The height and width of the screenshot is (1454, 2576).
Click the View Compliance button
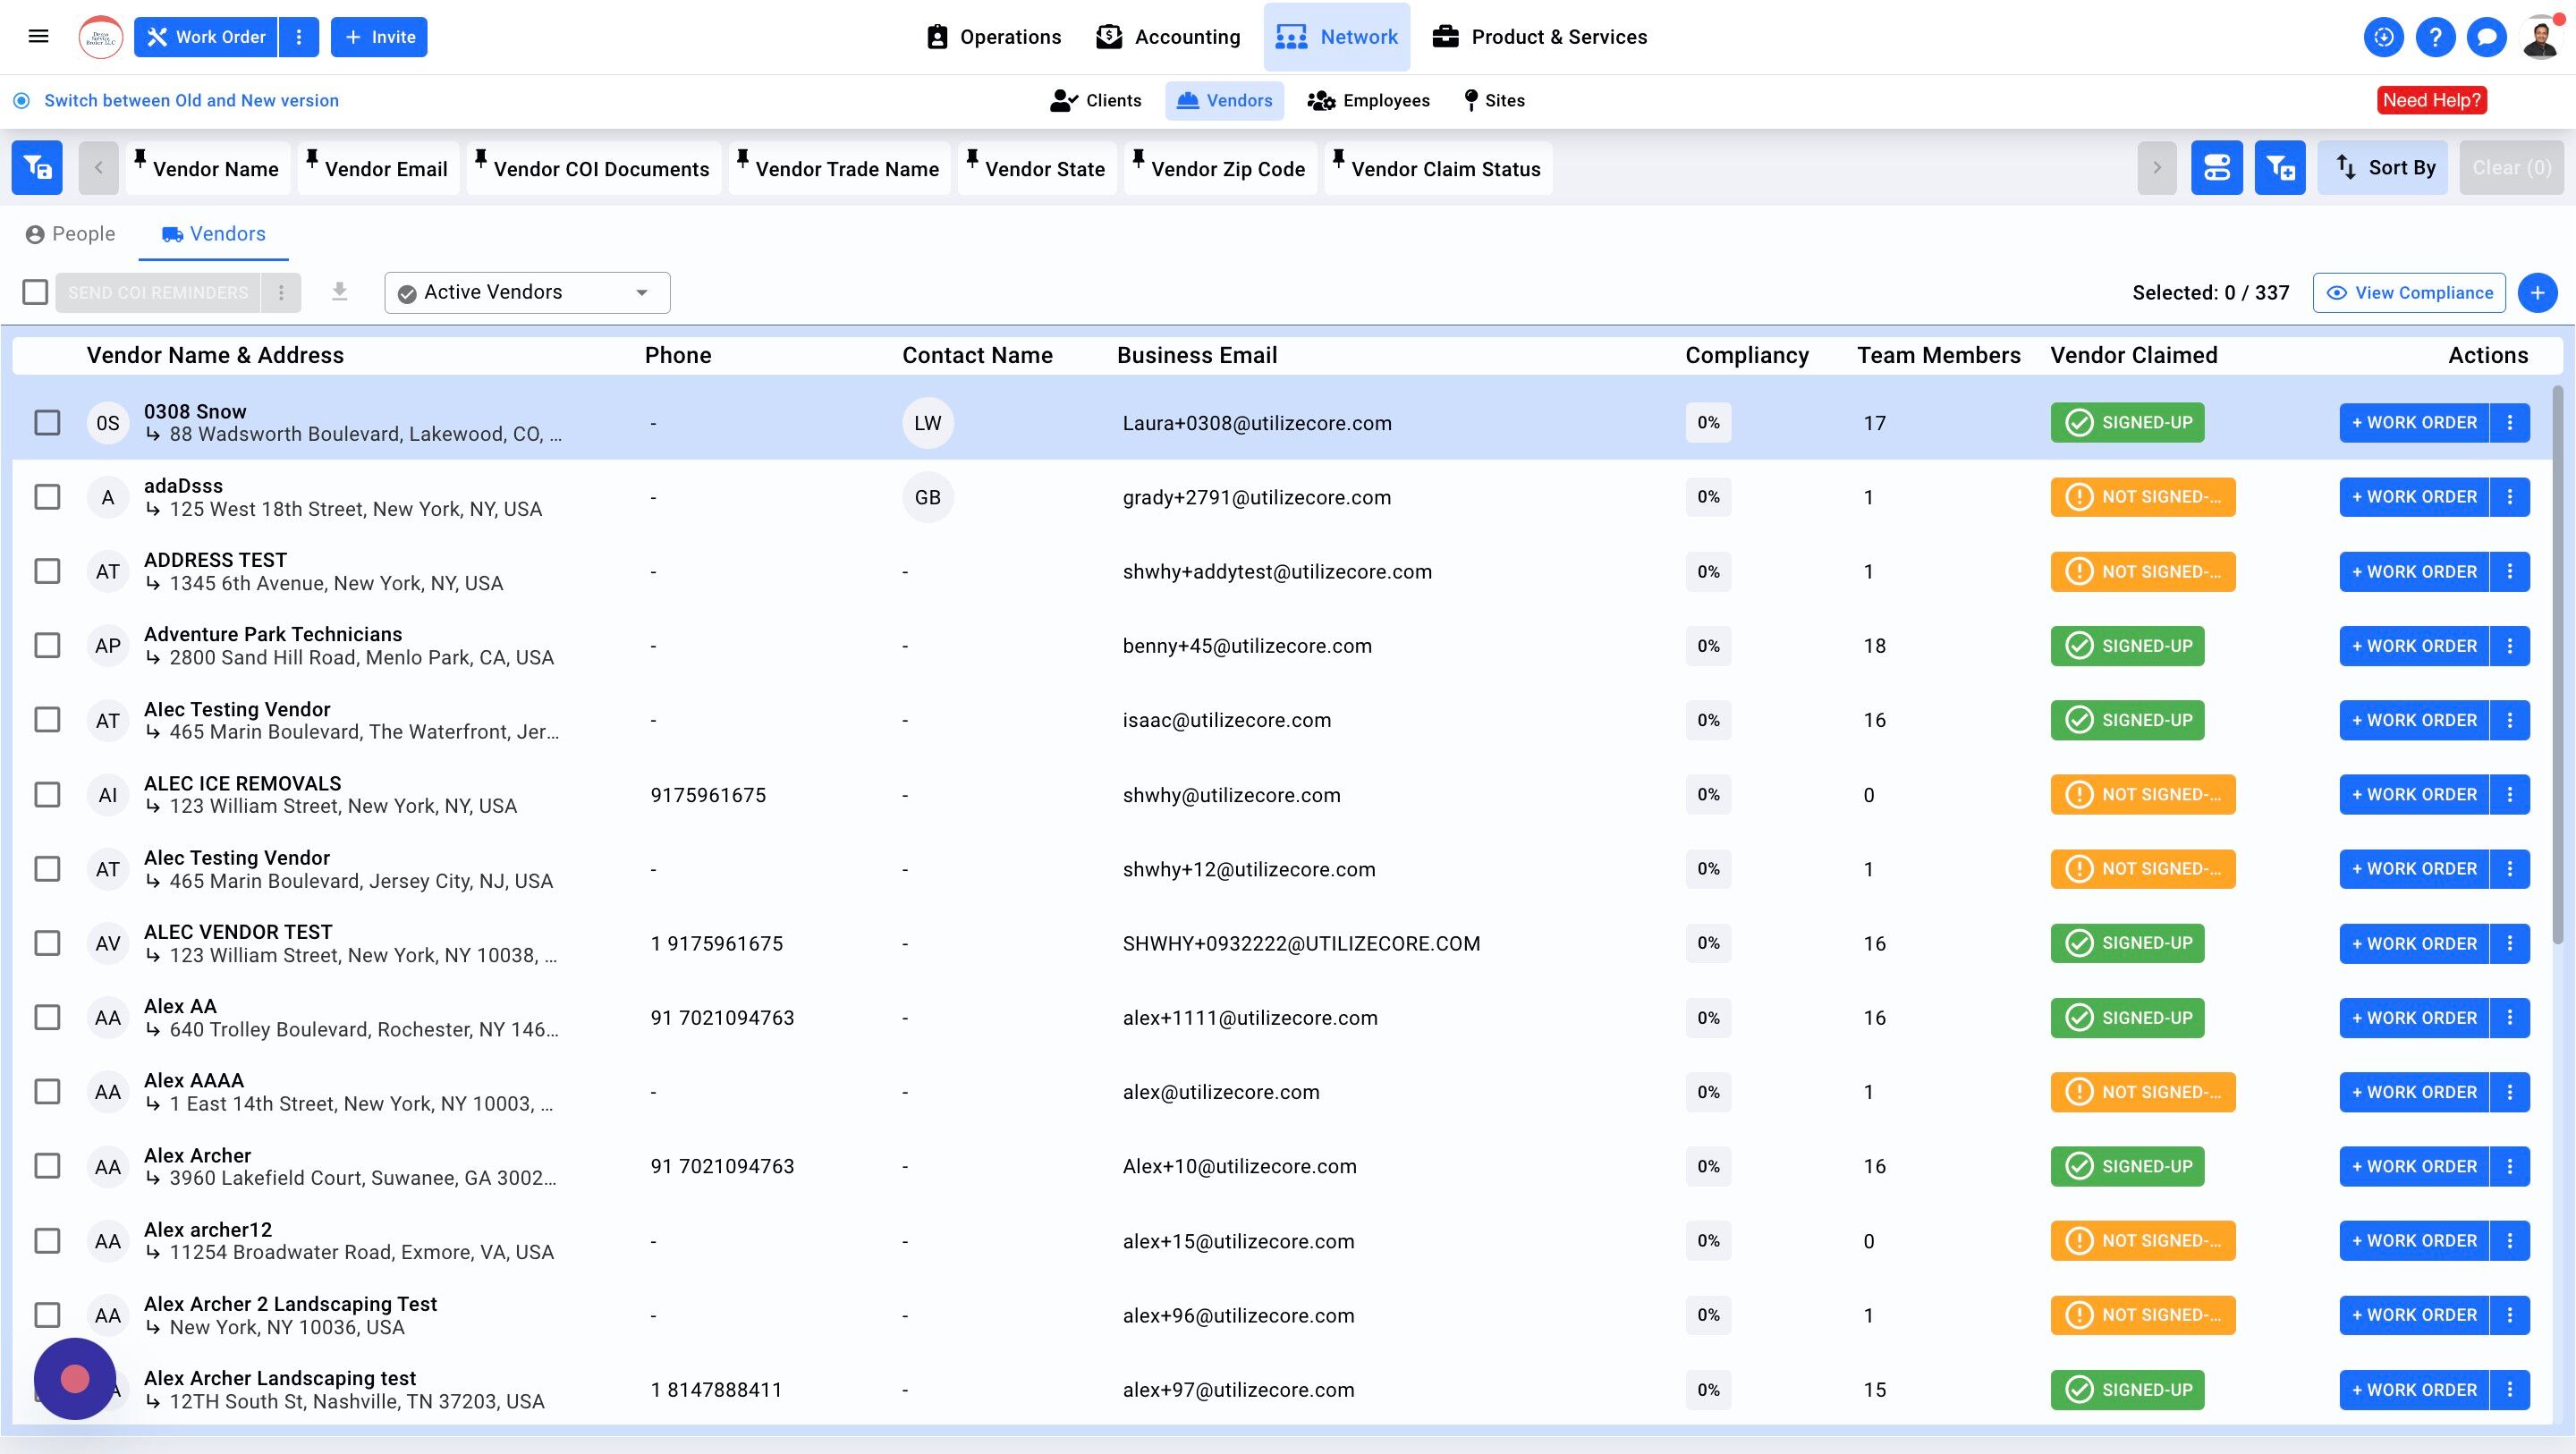tap(2408, 293)
